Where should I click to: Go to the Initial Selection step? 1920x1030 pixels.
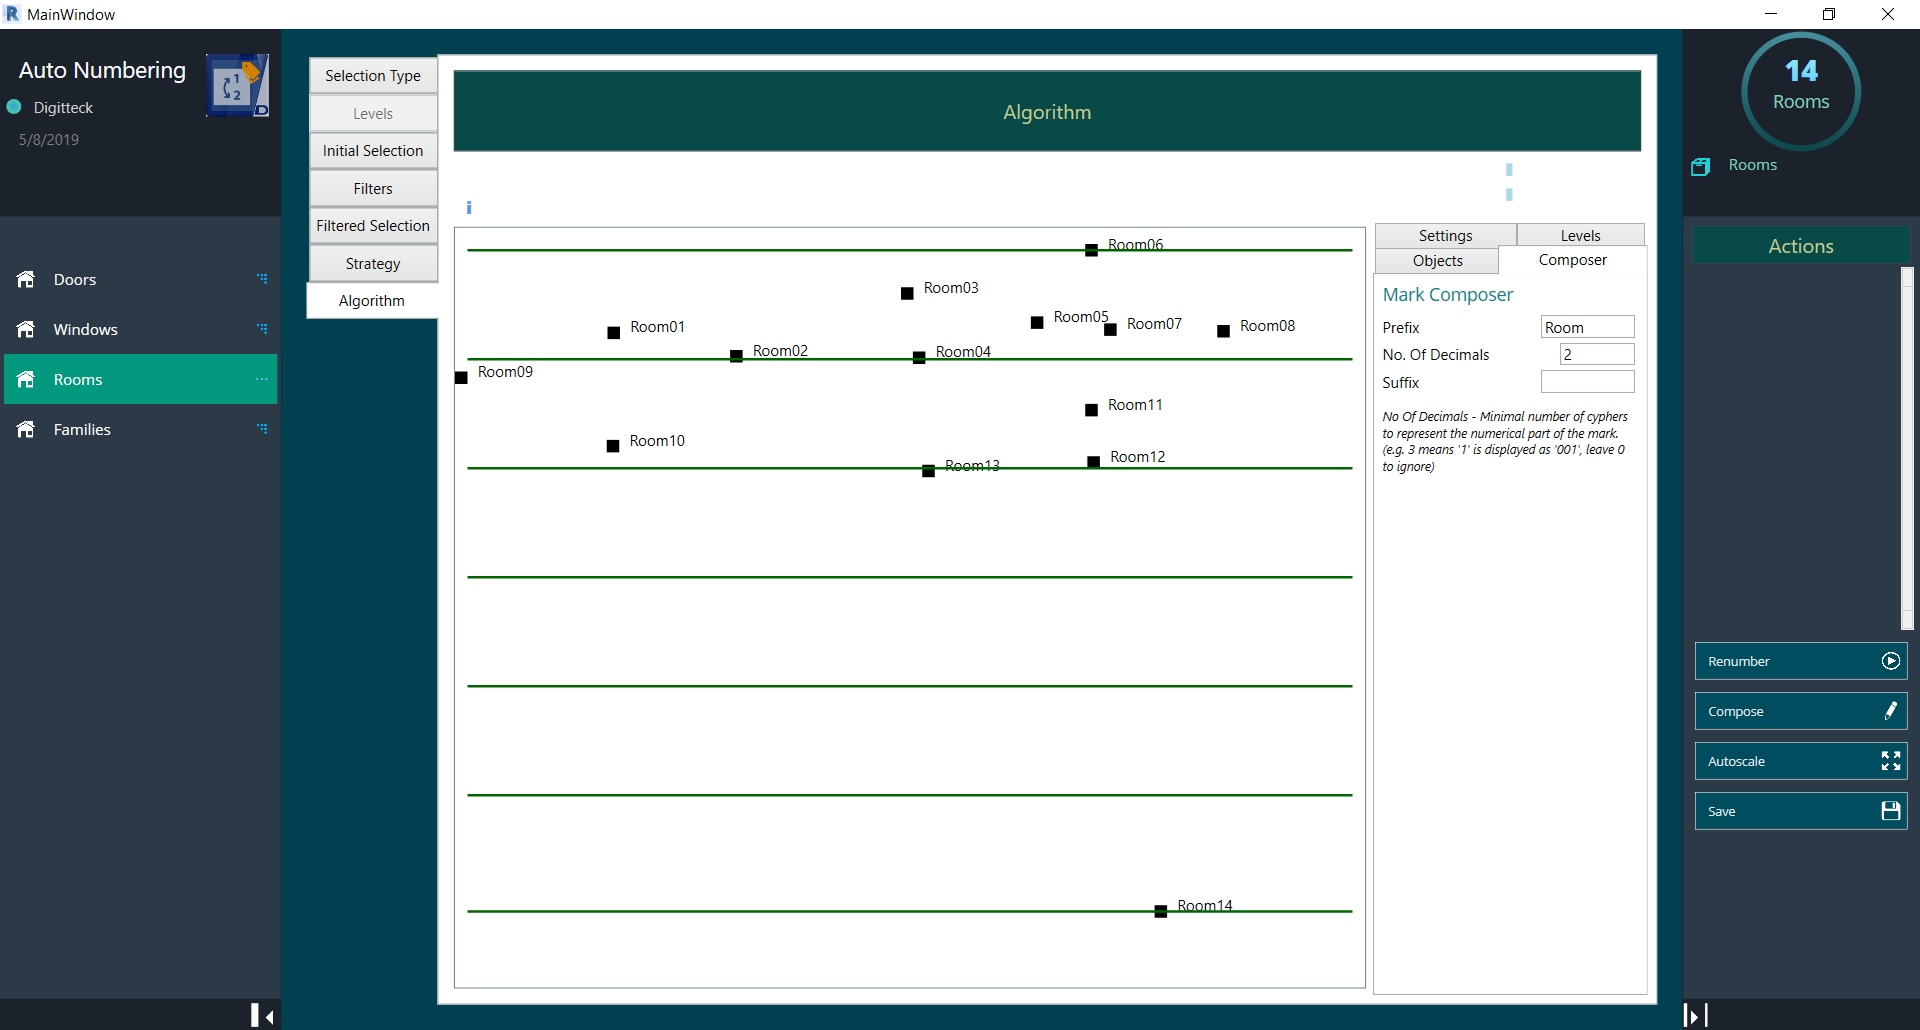coord(373,151)
